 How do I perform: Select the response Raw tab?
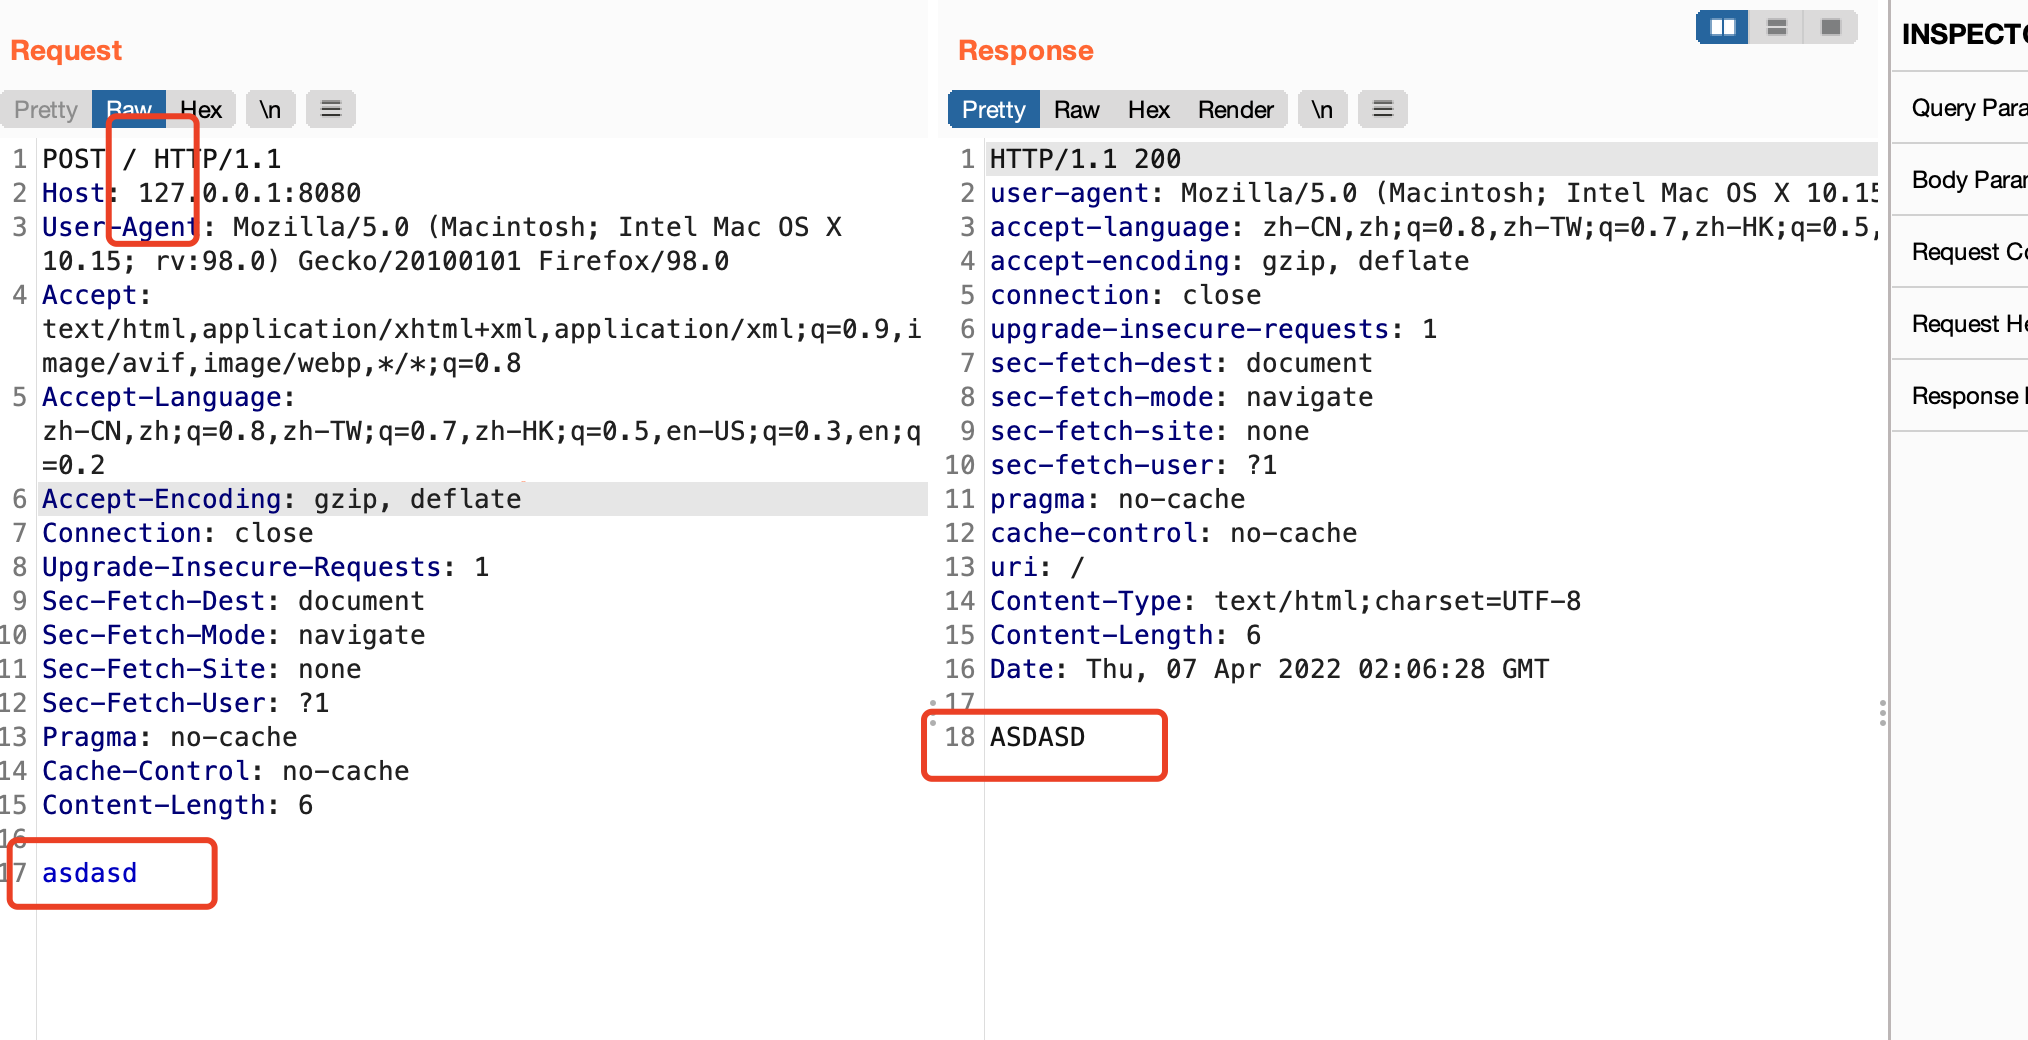click(x=1077, y=109)
